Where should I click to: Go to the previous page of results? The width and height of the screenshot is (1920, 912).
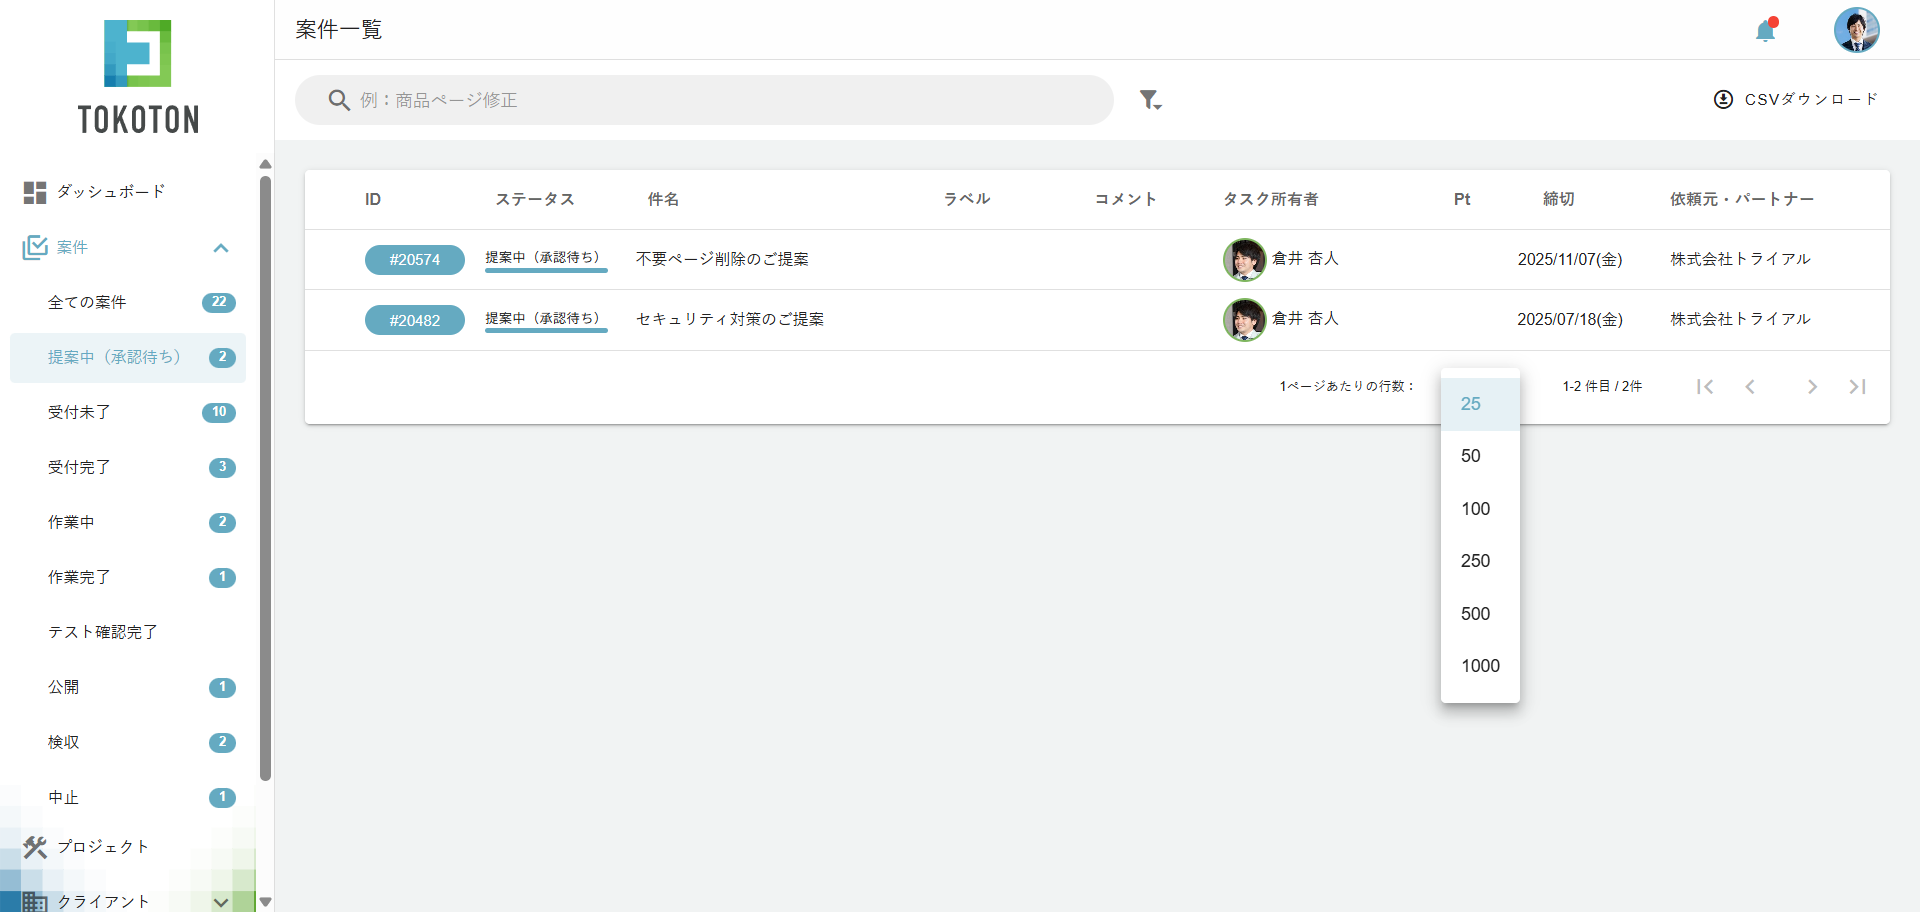1750,387
